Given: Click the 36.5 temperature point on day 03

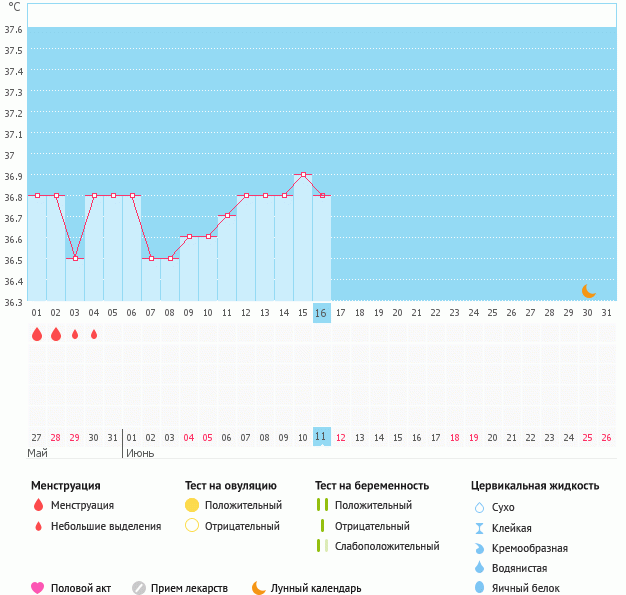Looking at the screenshot, I should (x=75, y=258).
